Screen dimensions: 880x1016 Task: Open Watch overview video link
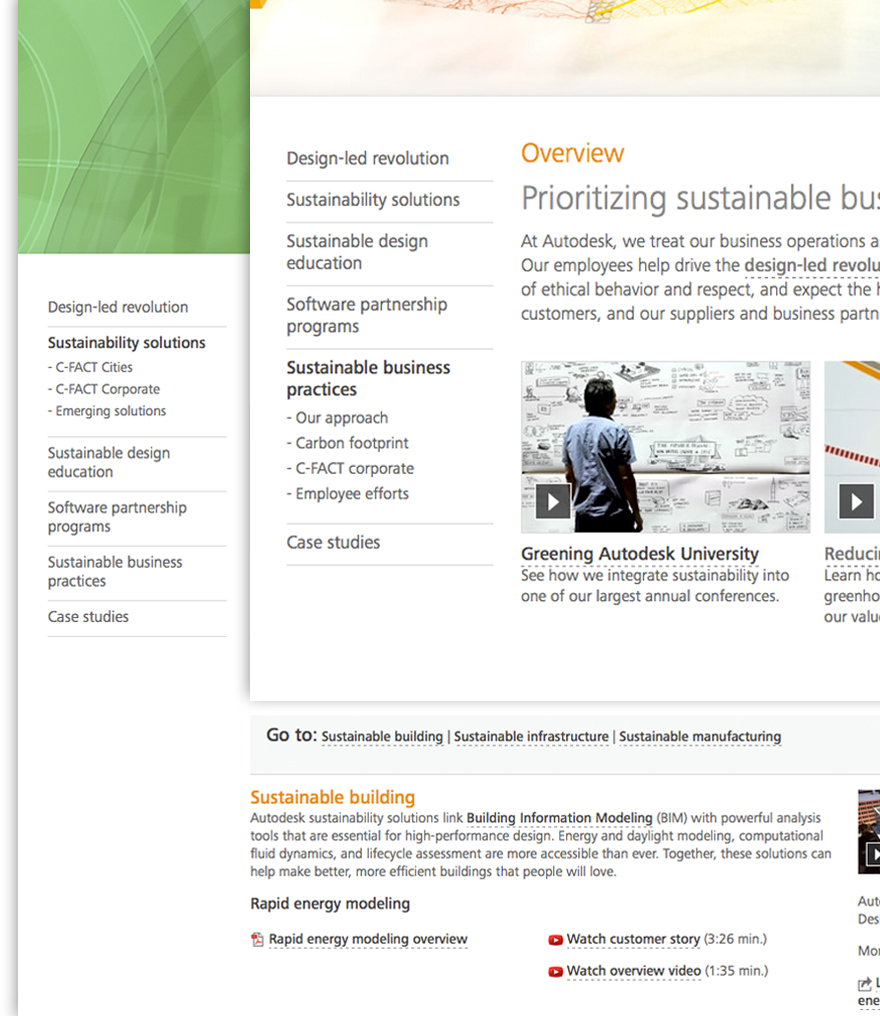(633, 972)
